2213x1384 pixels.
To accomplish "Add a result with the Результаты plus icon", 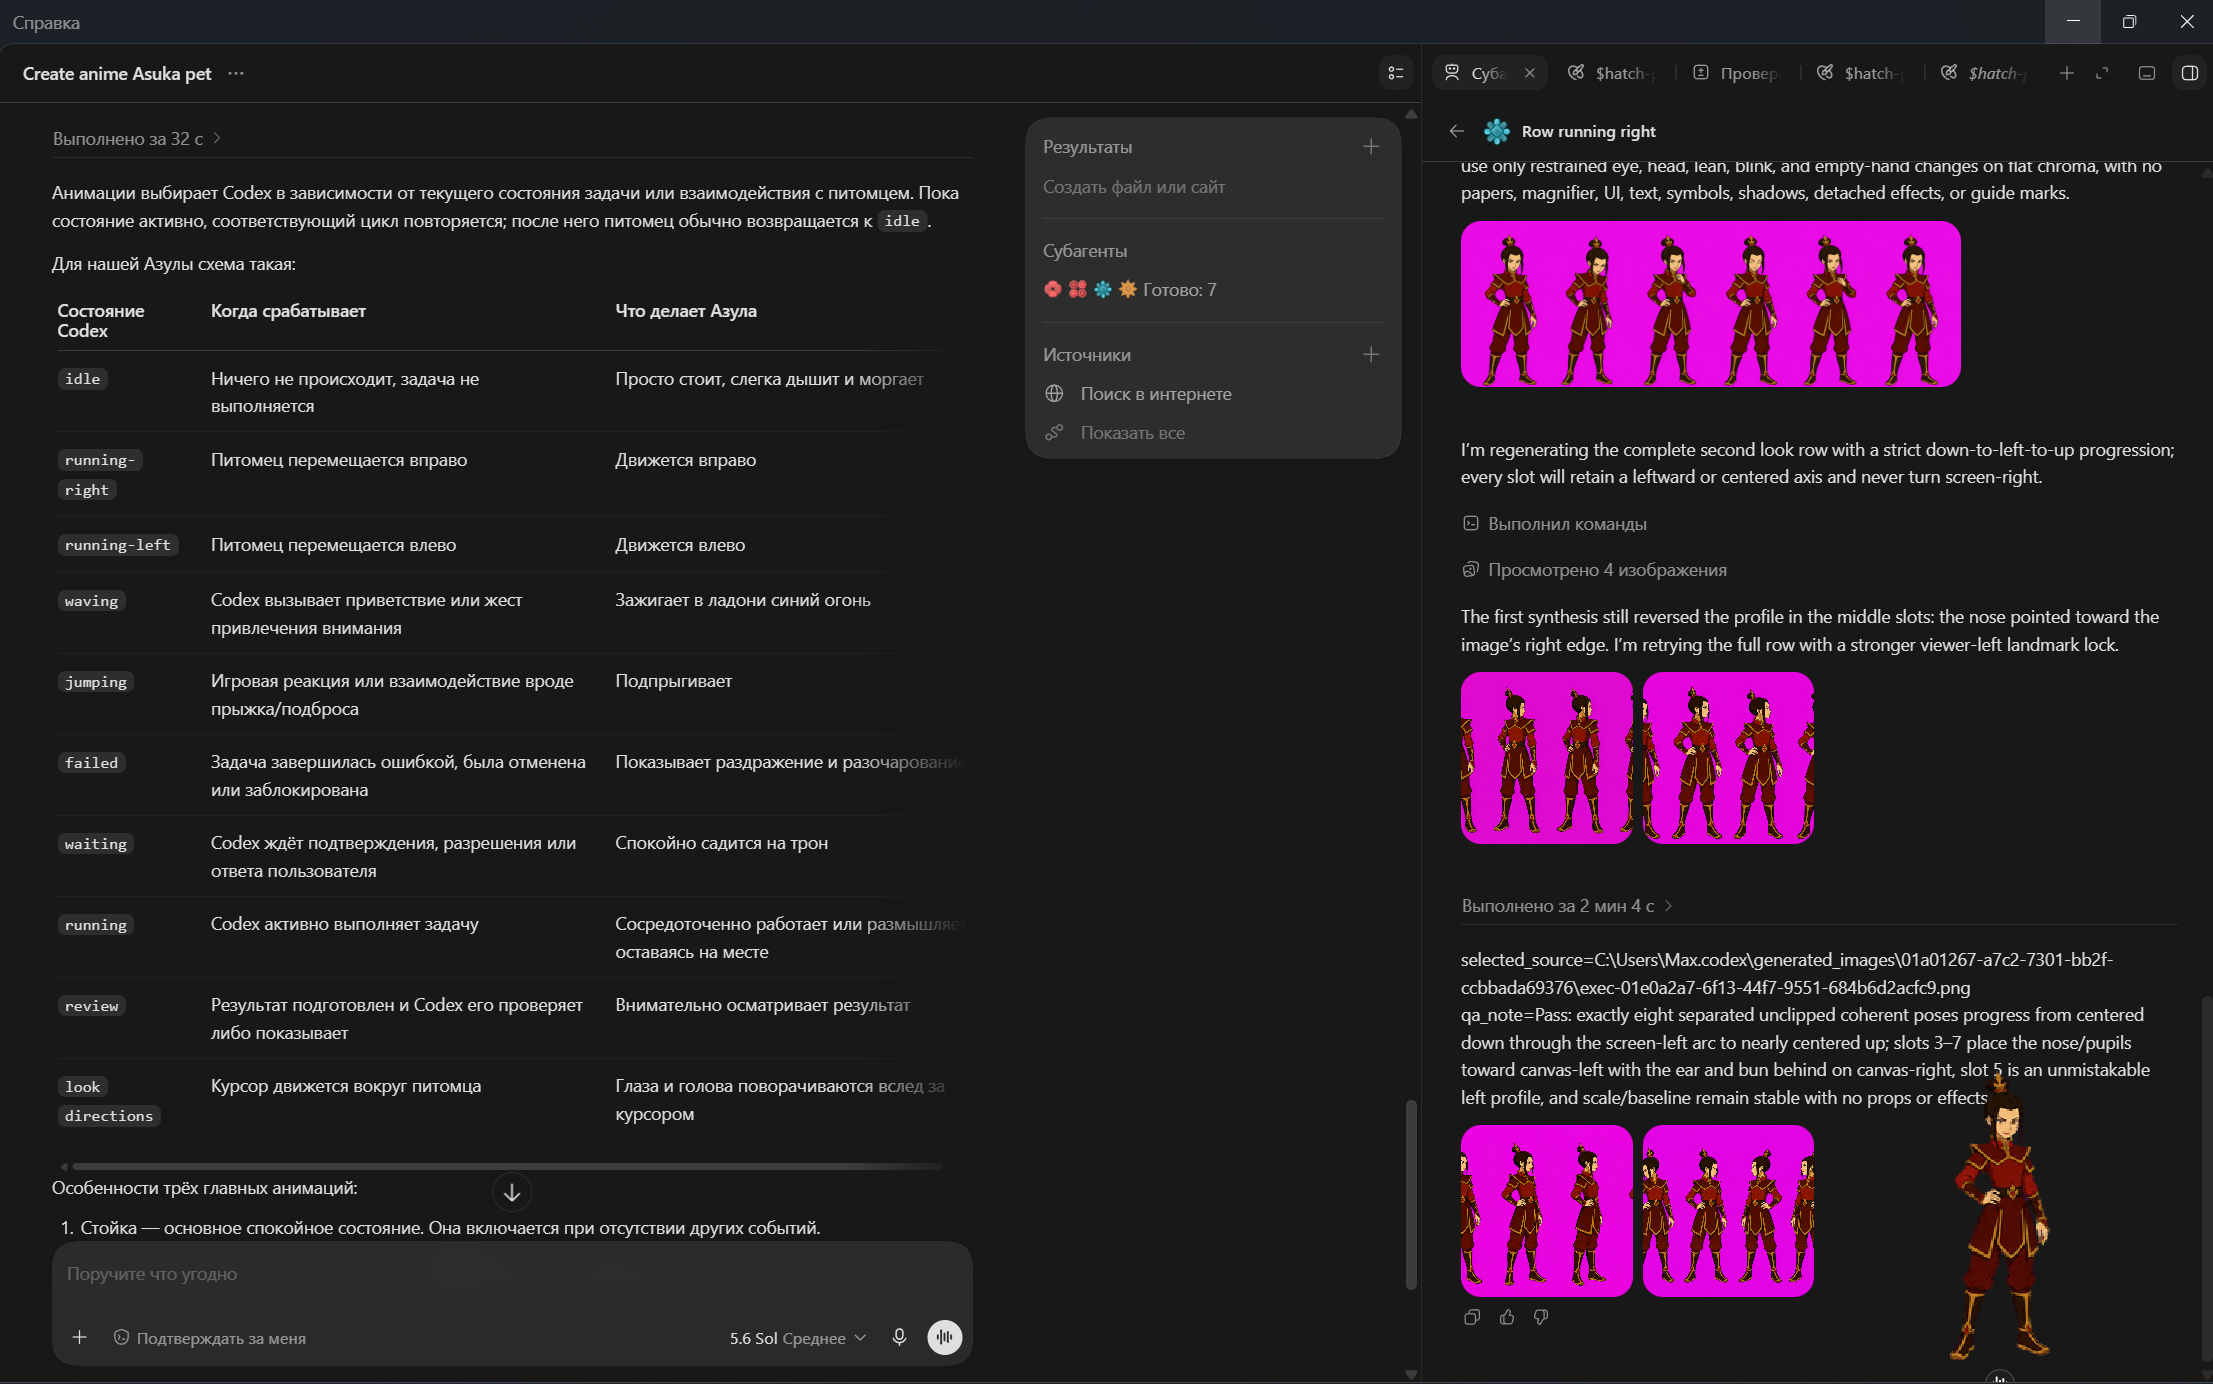I will click(1371, 146).
